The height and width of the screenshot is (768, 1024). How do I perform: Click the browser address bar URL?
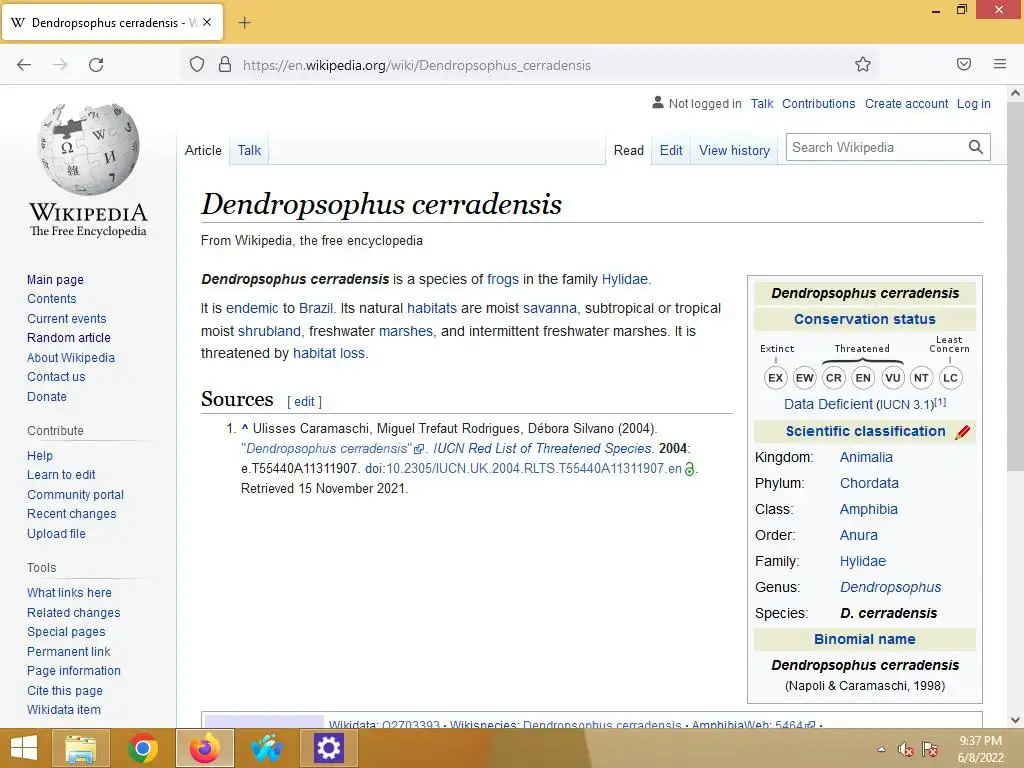(x=417, y=65)
